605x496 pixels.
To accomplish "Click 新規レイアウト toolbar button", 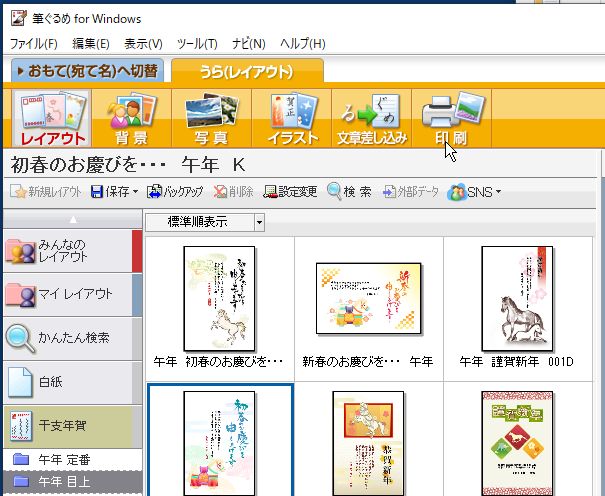I will 46,192.
